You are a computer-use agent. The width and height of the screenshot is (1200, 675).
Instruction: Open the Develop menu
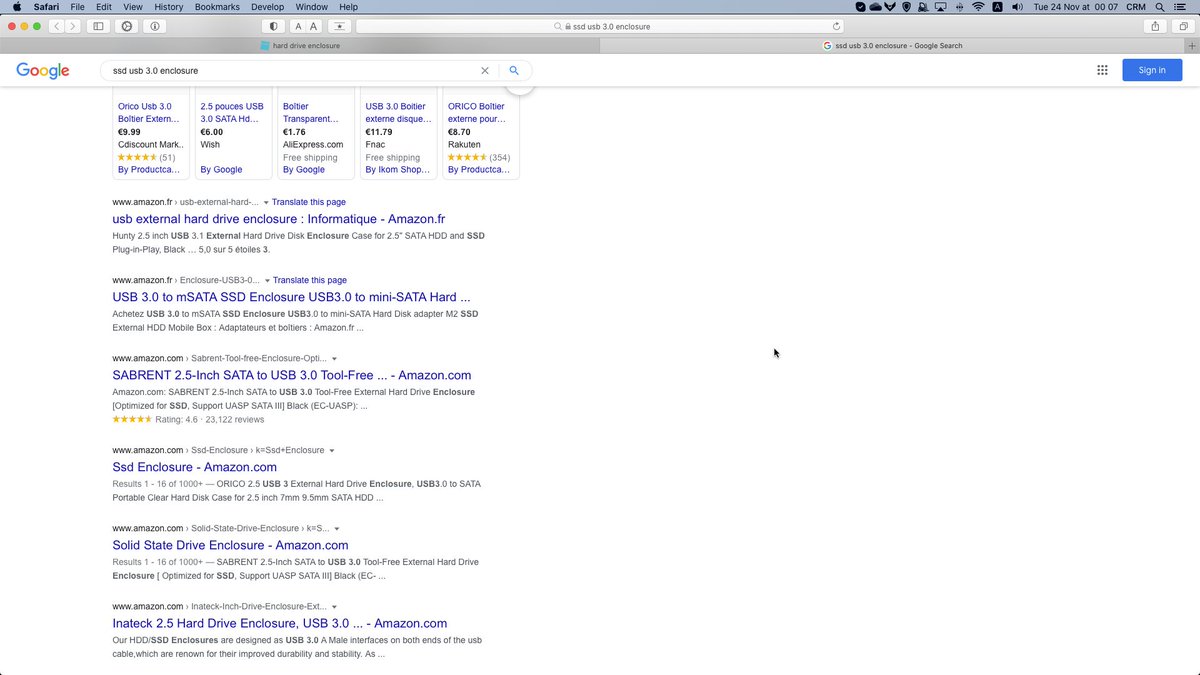(x=267, y=7)
